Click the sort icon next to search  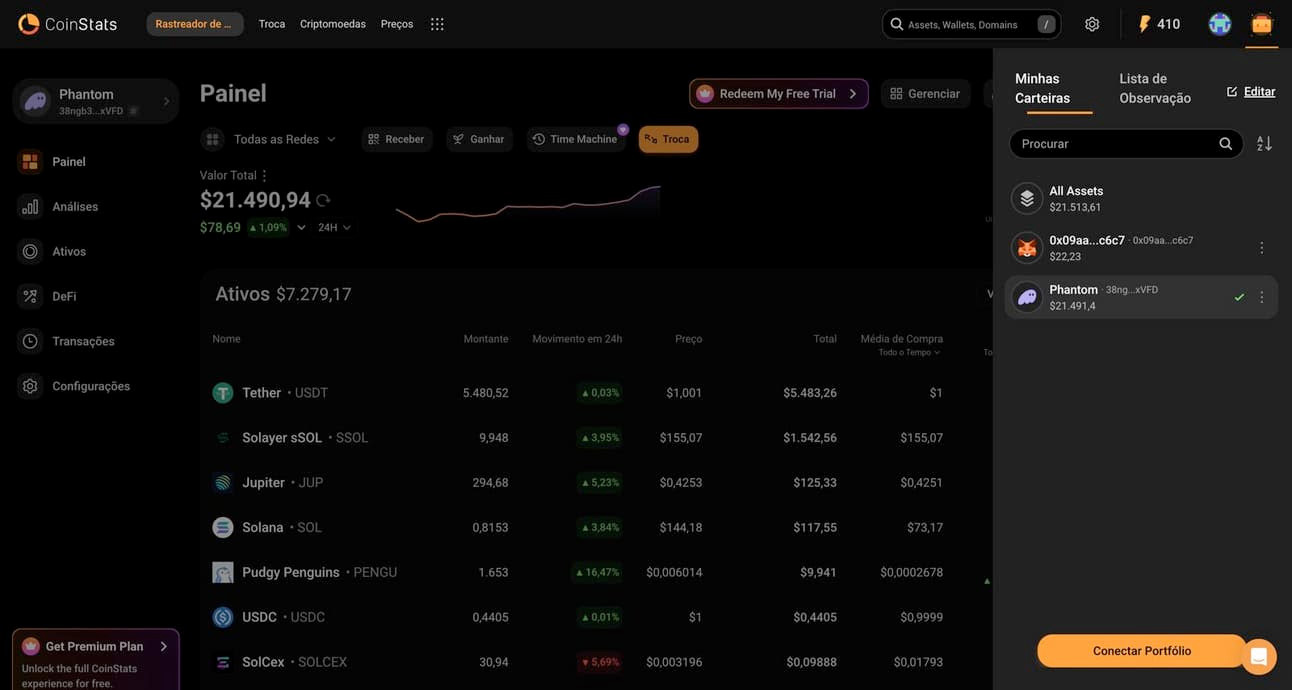tap(1264, 144)
